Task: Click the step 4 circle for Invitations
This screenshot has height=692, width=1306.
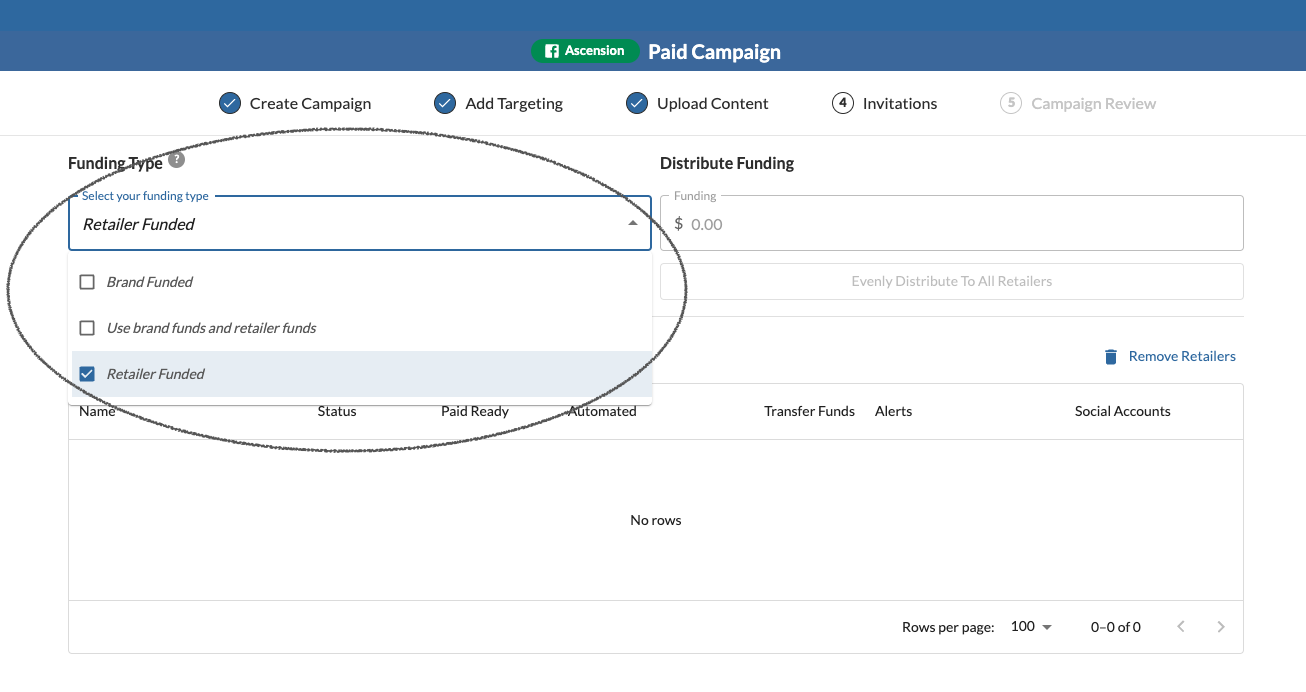Action: click(x=843, y=103)
